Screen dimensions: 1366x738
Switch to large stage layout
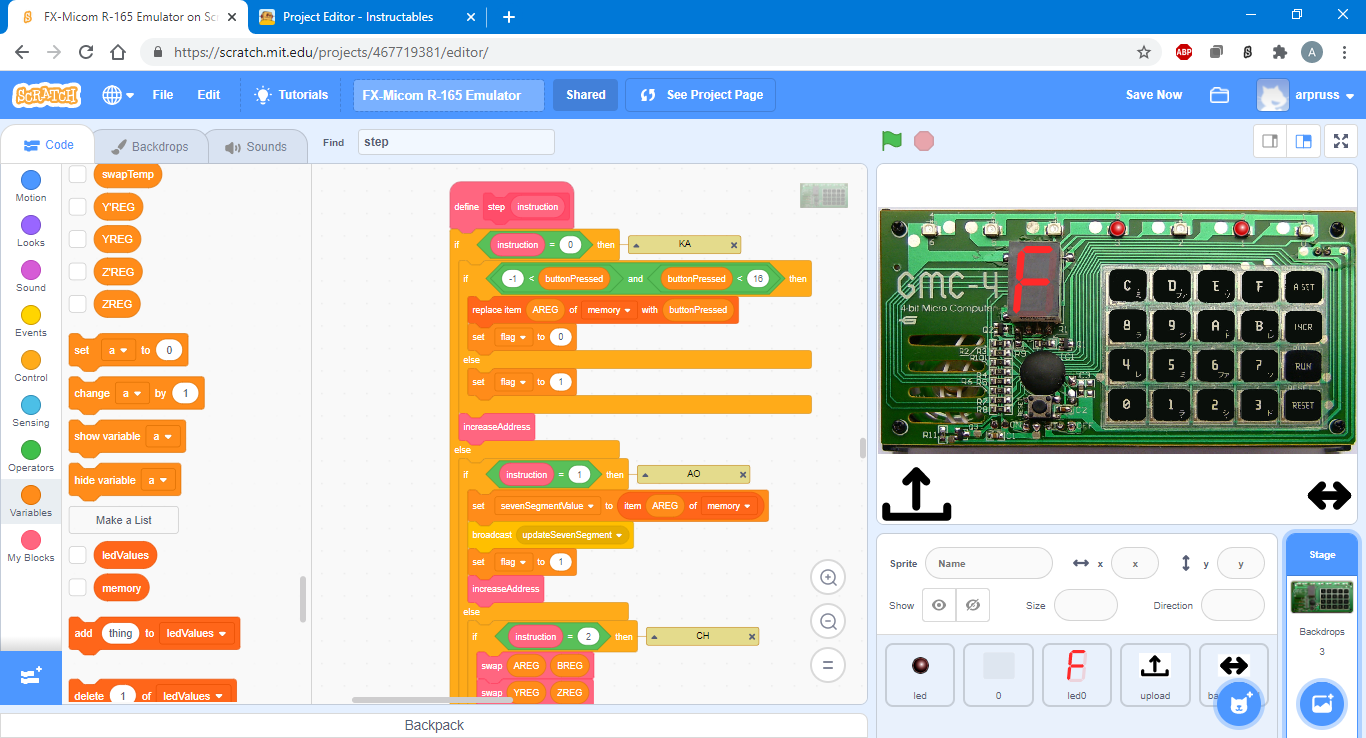click(x=1304, y=141)
